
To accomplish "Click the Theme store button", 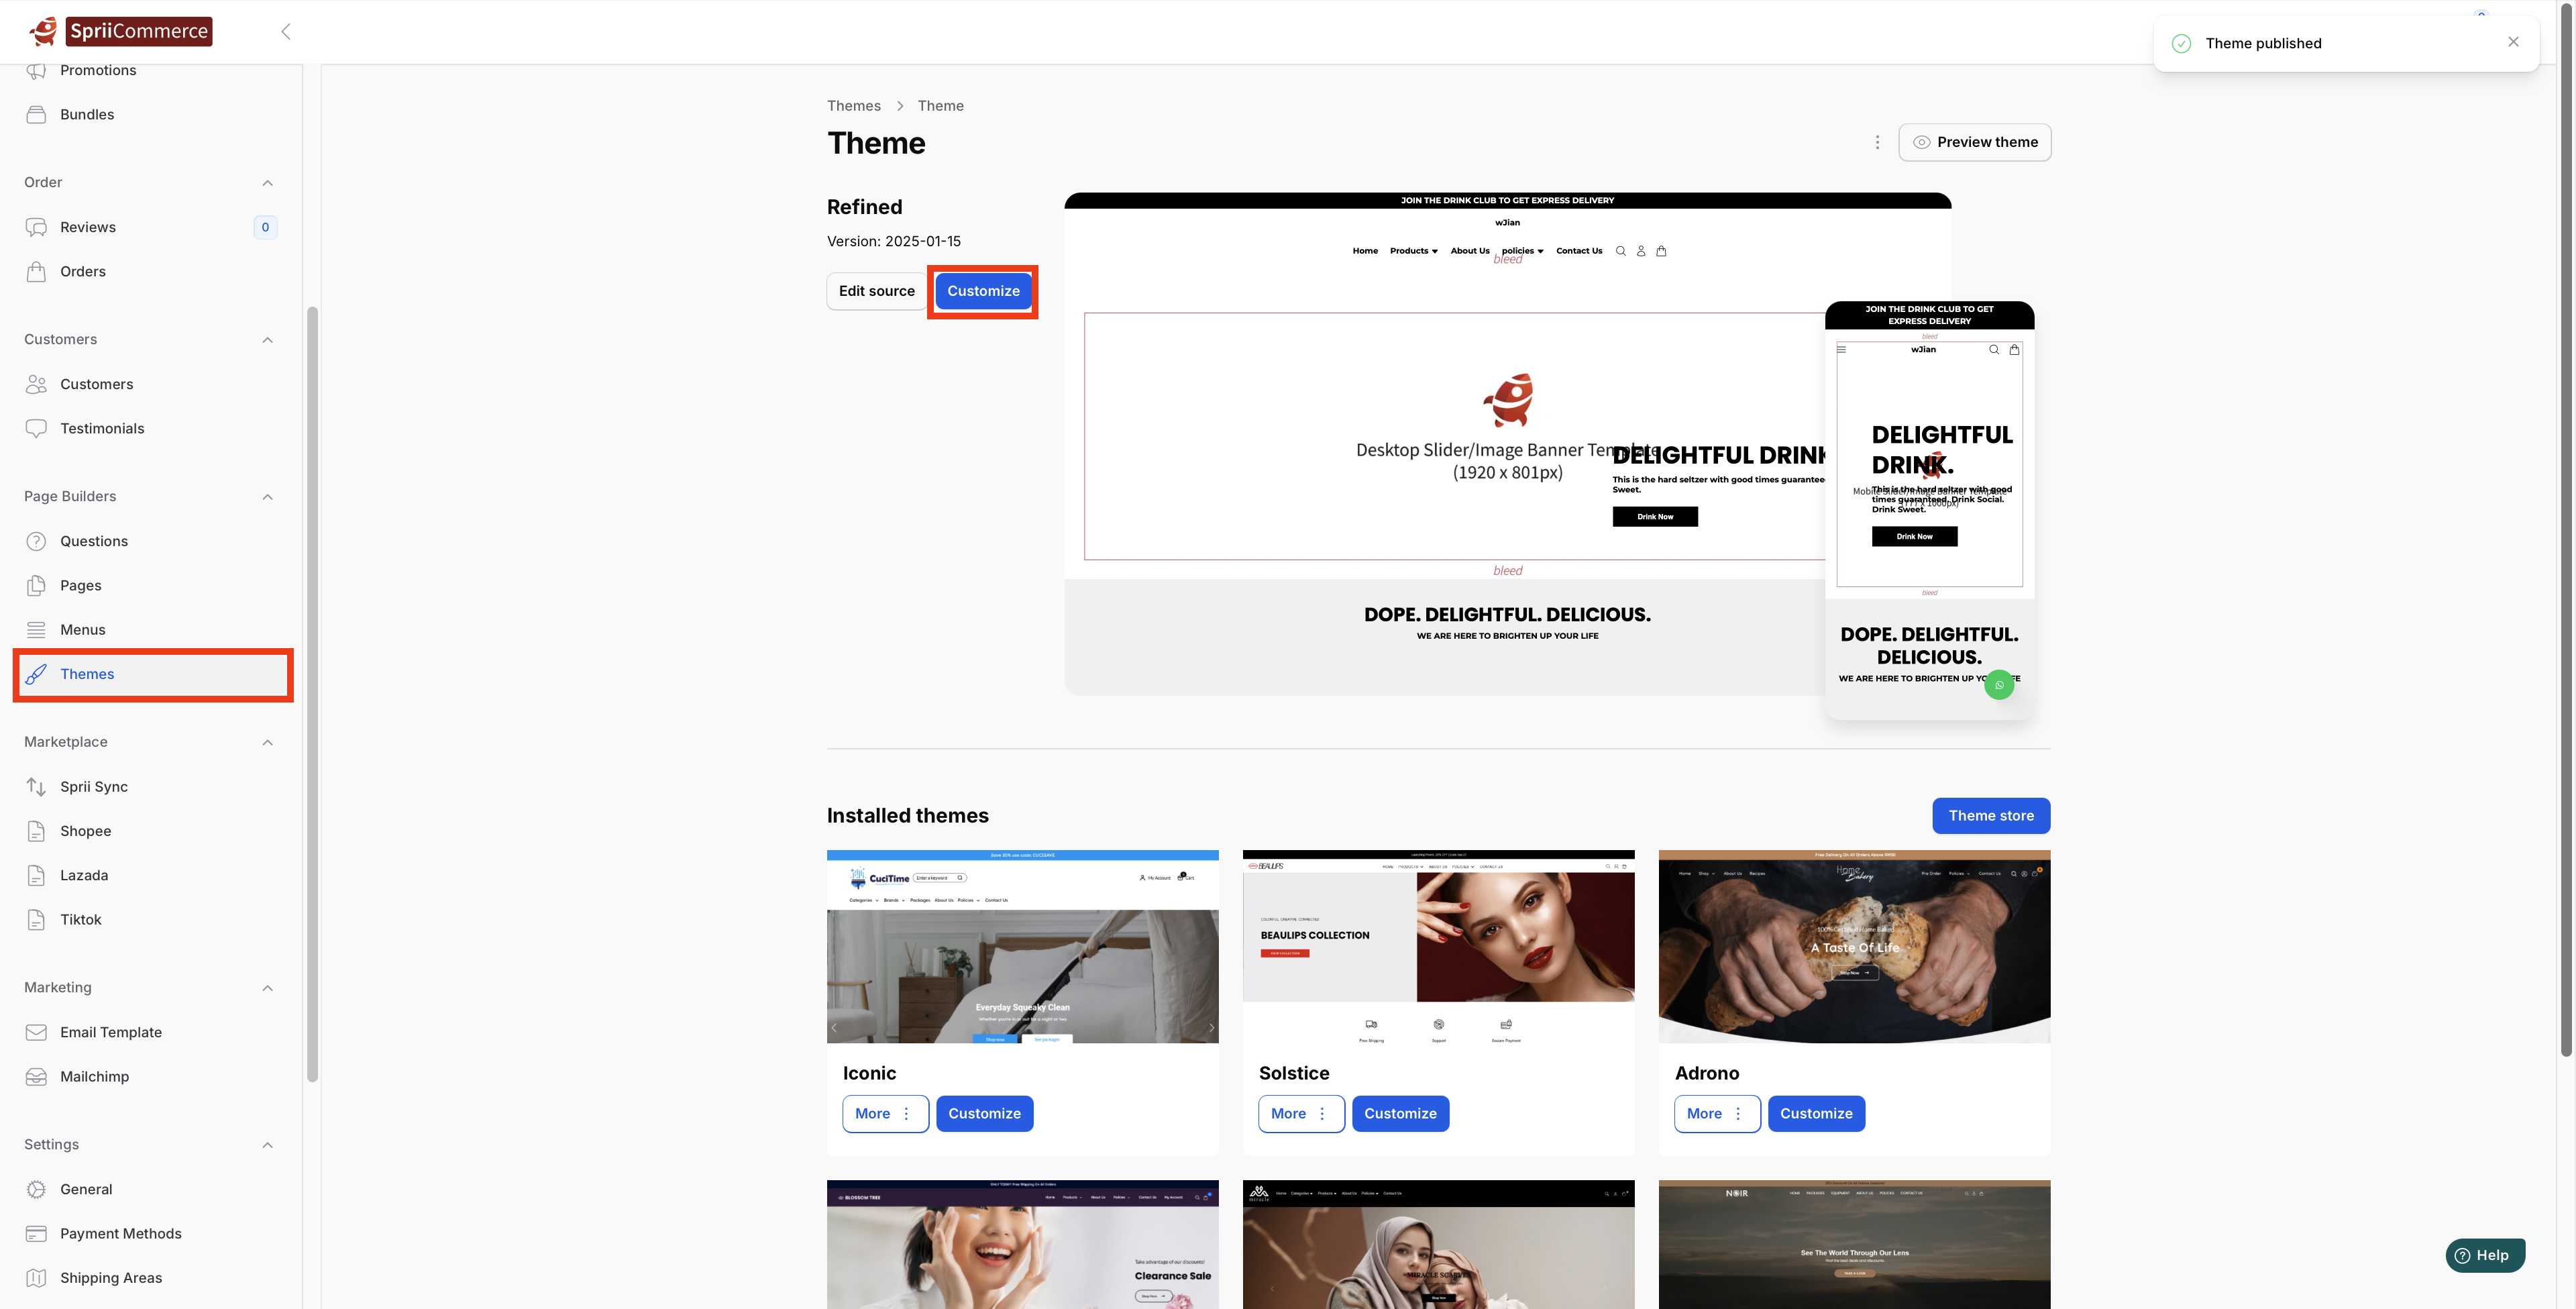I will point(1990,815).
